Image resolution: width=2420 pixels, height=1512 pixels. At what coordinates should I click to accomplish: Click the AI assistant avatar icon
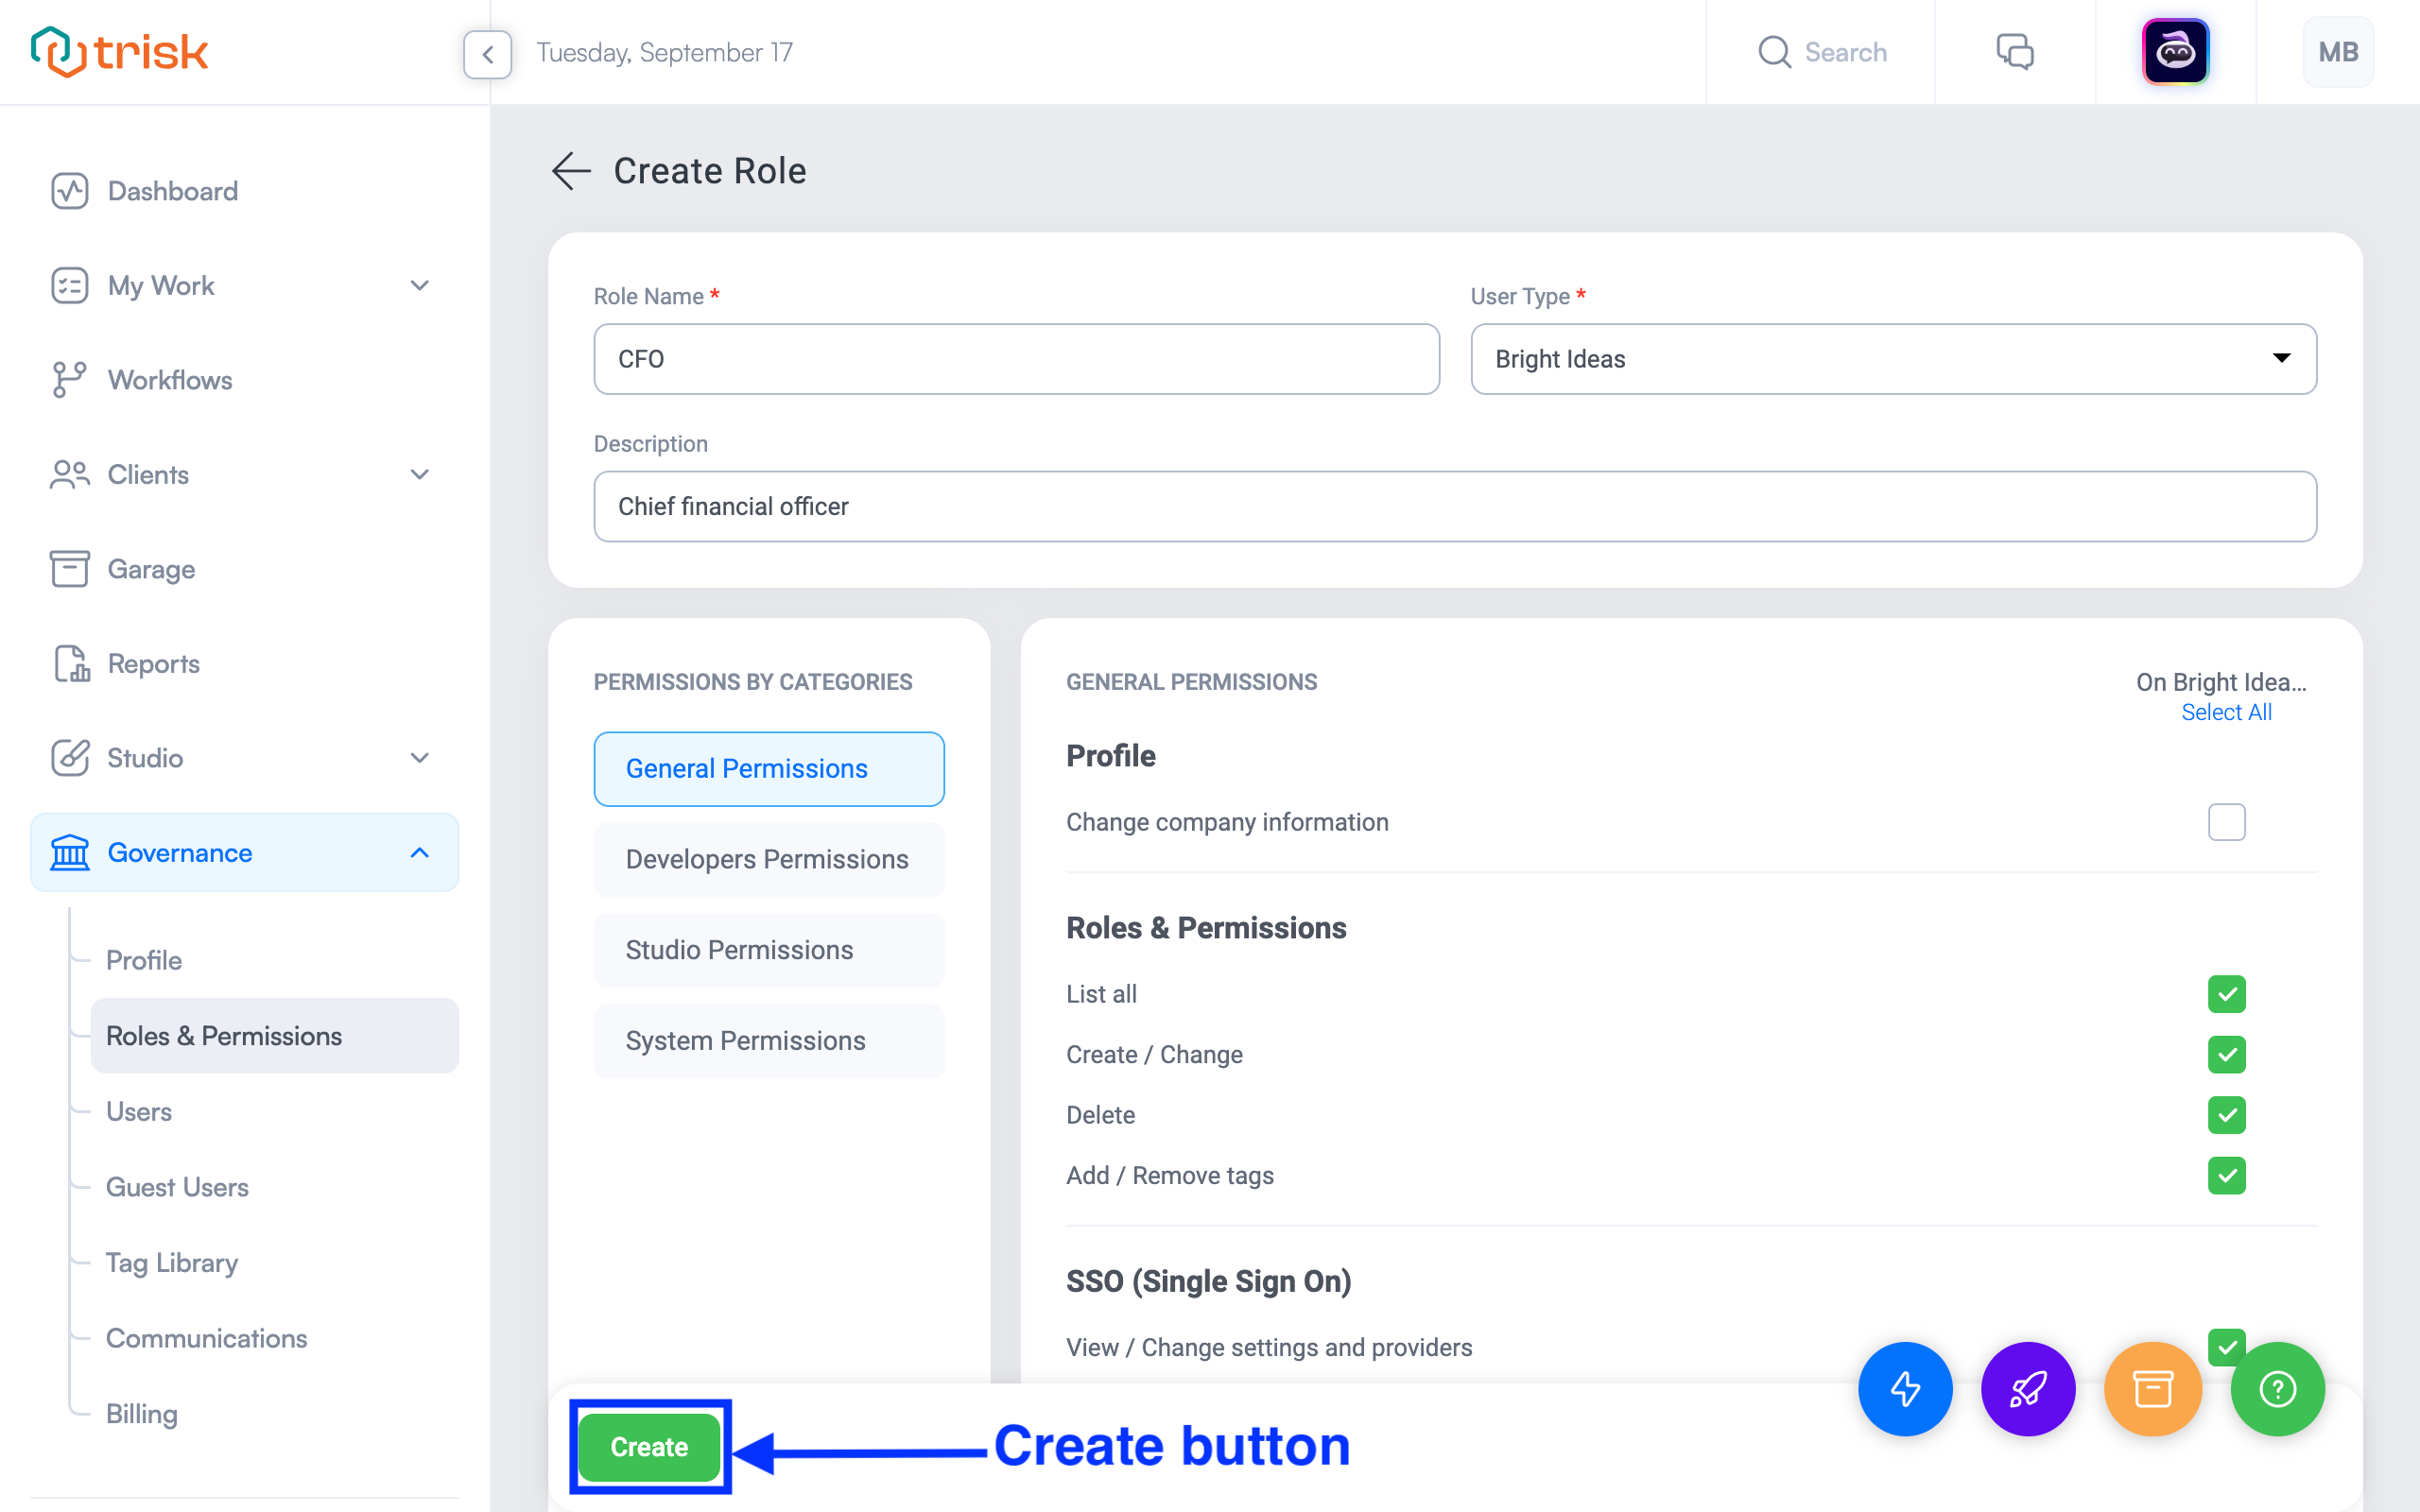(x=2178, y=52)
